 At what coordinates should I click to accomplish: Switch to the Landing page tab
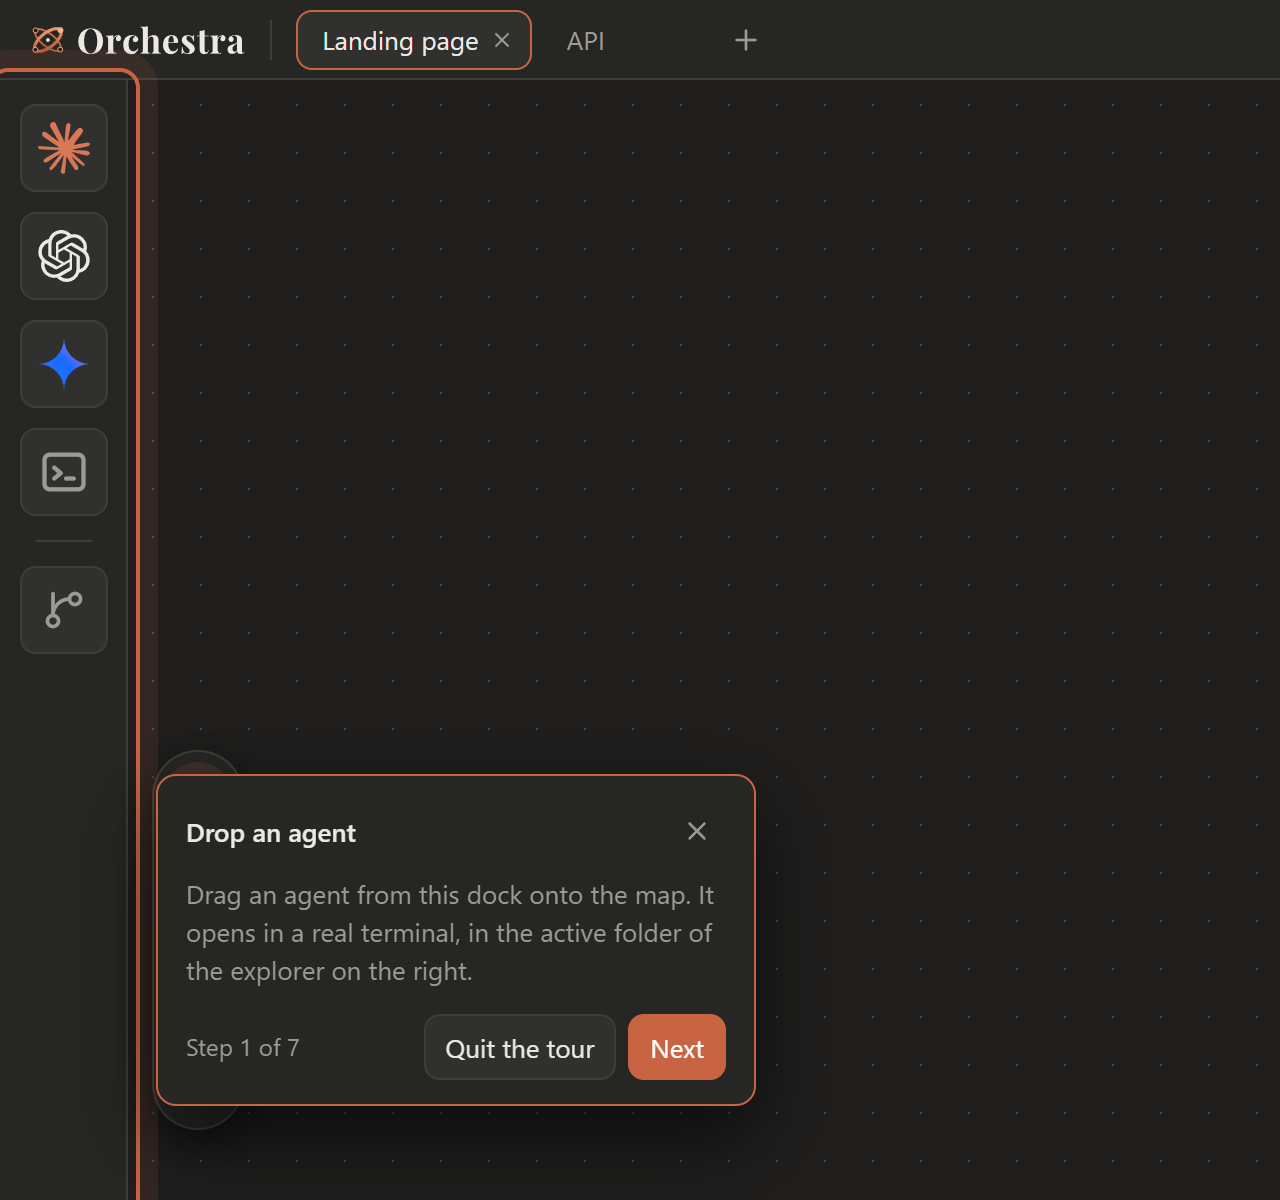tap(414, 40)
